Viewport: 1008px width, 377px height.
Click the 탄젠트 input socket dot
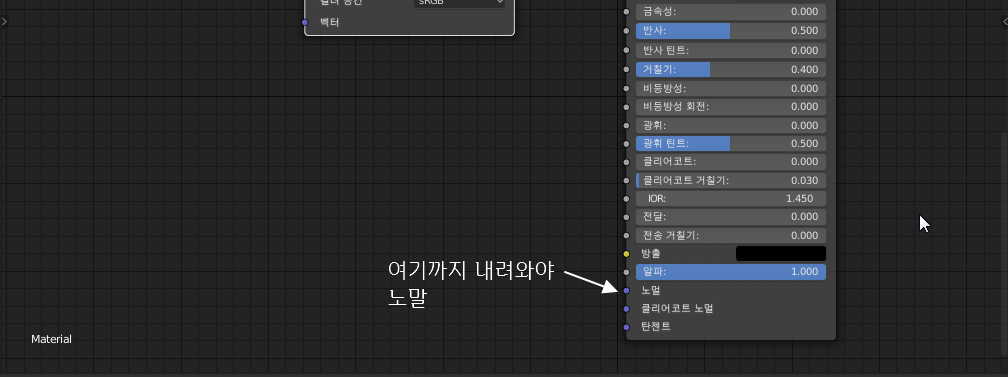tap(627, 327)
